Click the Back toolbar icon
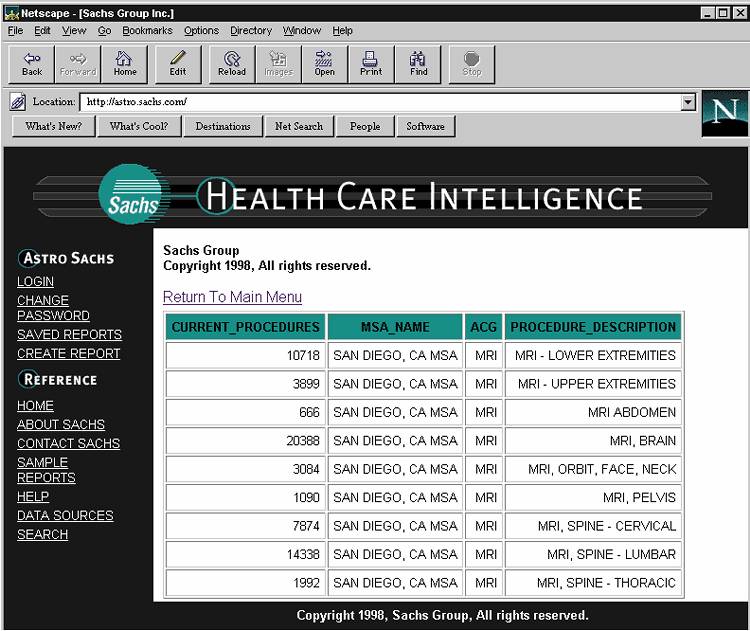The height and width of the screenshot is (631, 750). coord(32,64)
